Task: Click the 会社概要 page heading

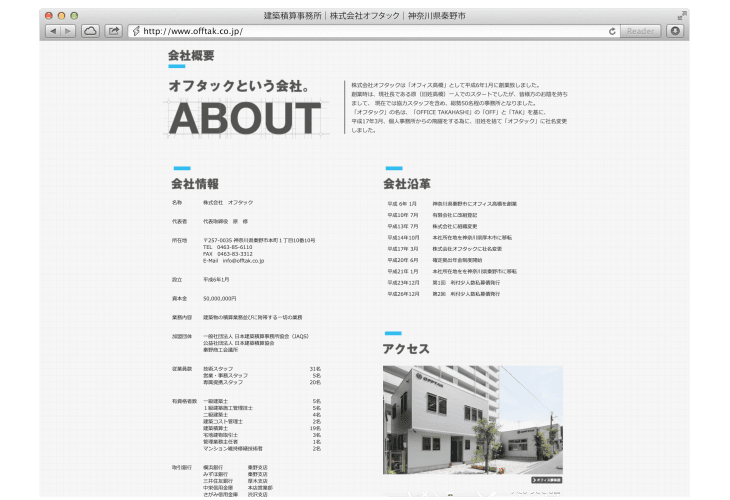Action: [x=191, y=56]
